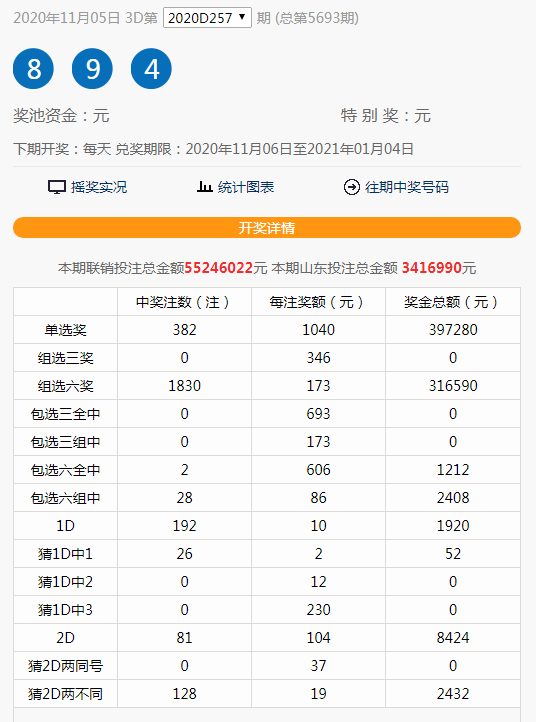Click the 包选六全中 total 1212
The height and width of the screenshot is (722, 536).
(x=453, y=470)
